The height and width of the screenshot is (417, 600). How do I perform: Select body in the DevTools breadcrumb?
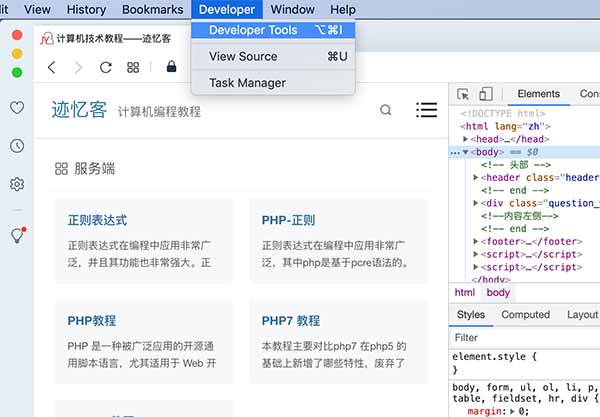click(x=498, y=293)
